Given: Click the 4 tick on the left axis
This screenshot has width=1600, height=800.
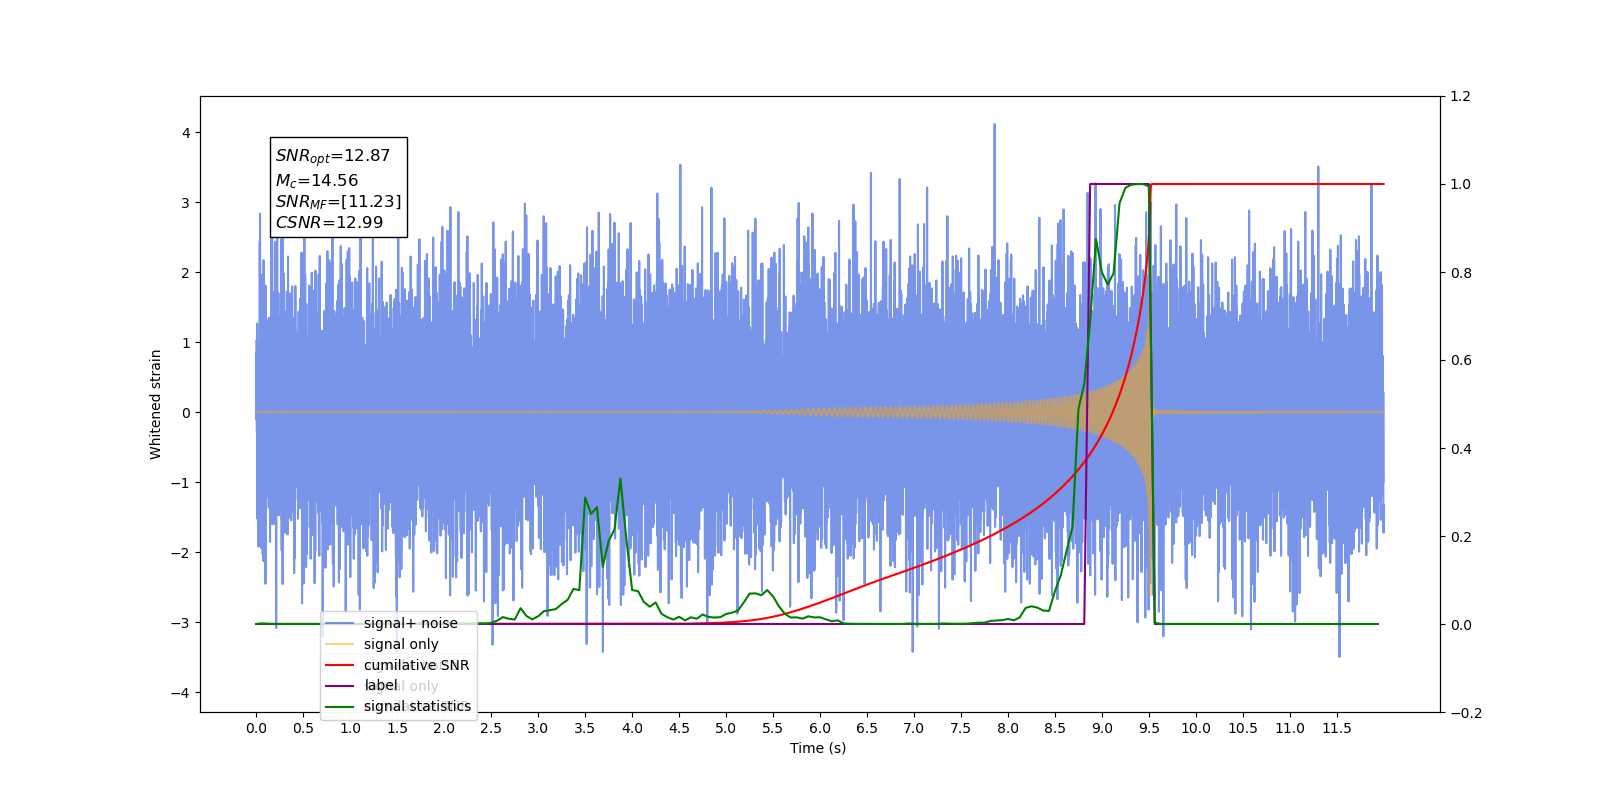Looking at the screenshot, I should pyautogui.click(x=186, y=133).
